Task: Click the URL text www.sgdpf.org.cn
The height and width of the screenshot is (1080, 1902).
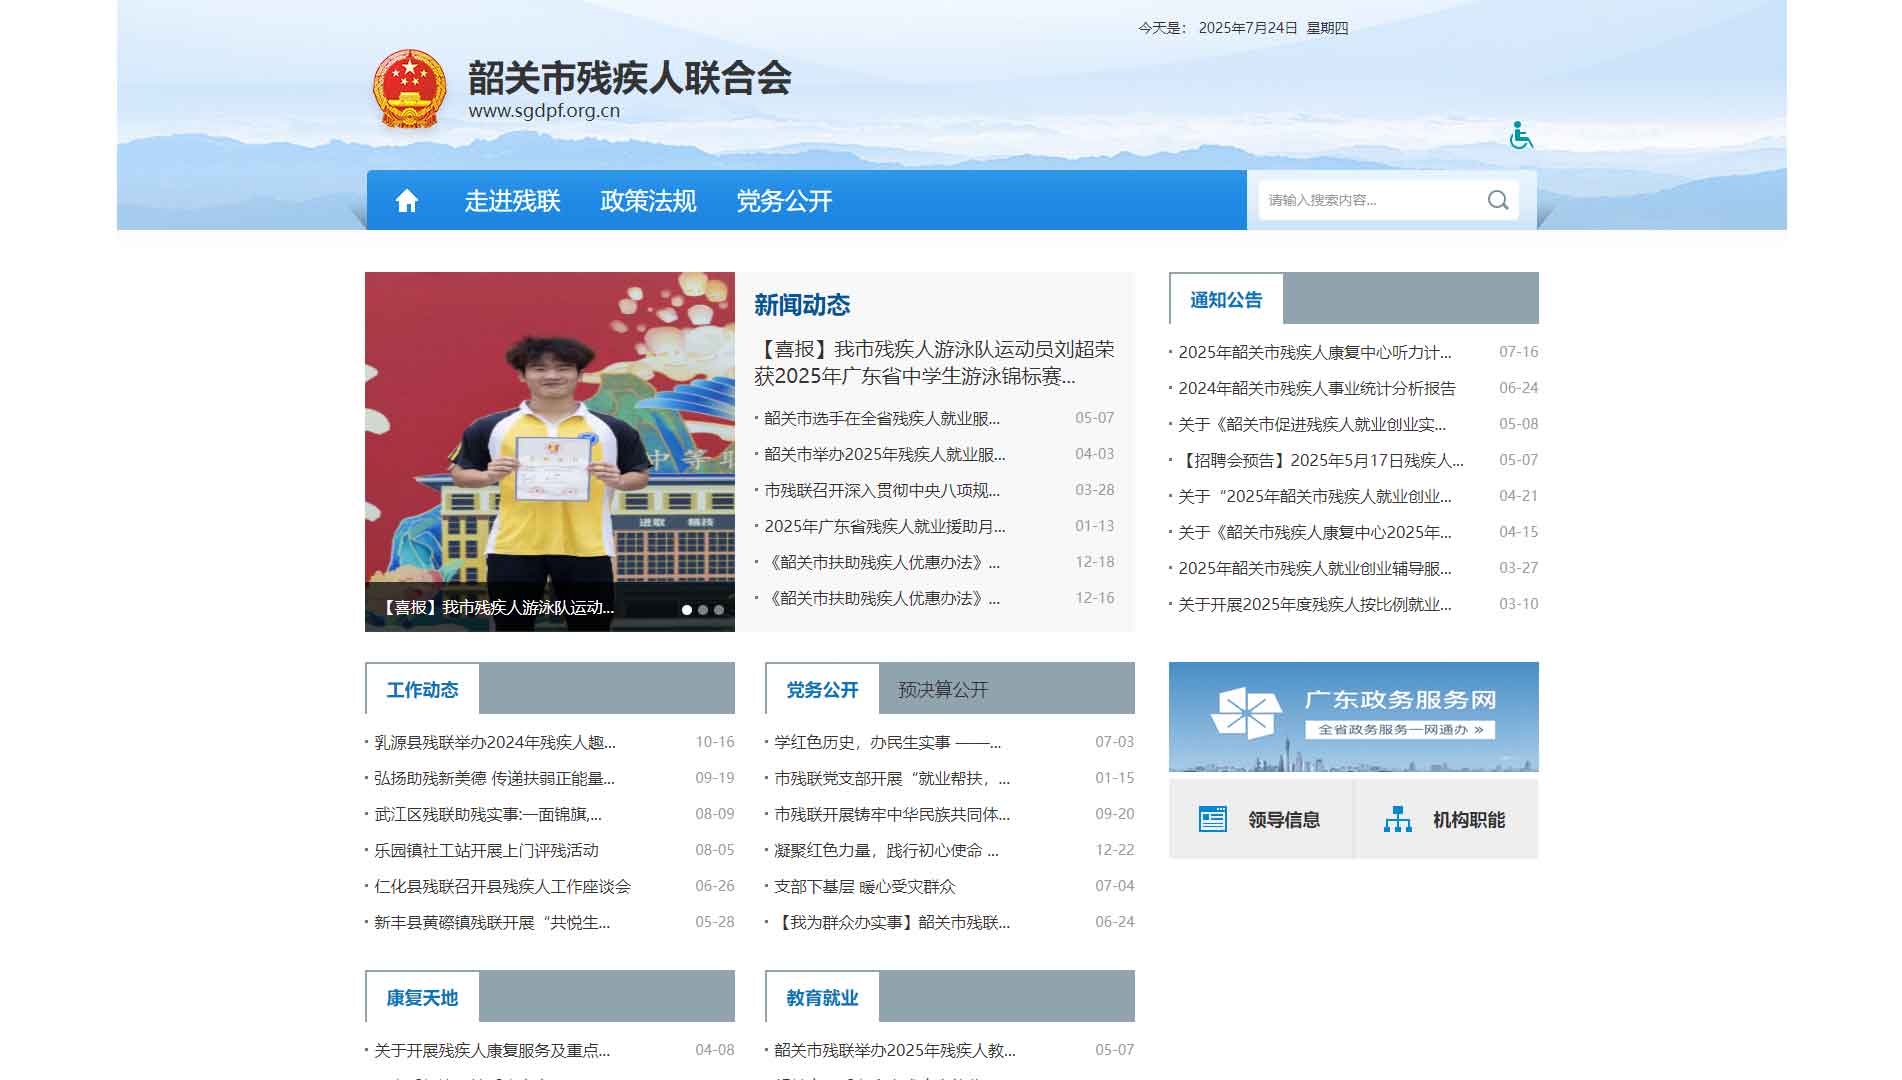Action: pos(544,111)
